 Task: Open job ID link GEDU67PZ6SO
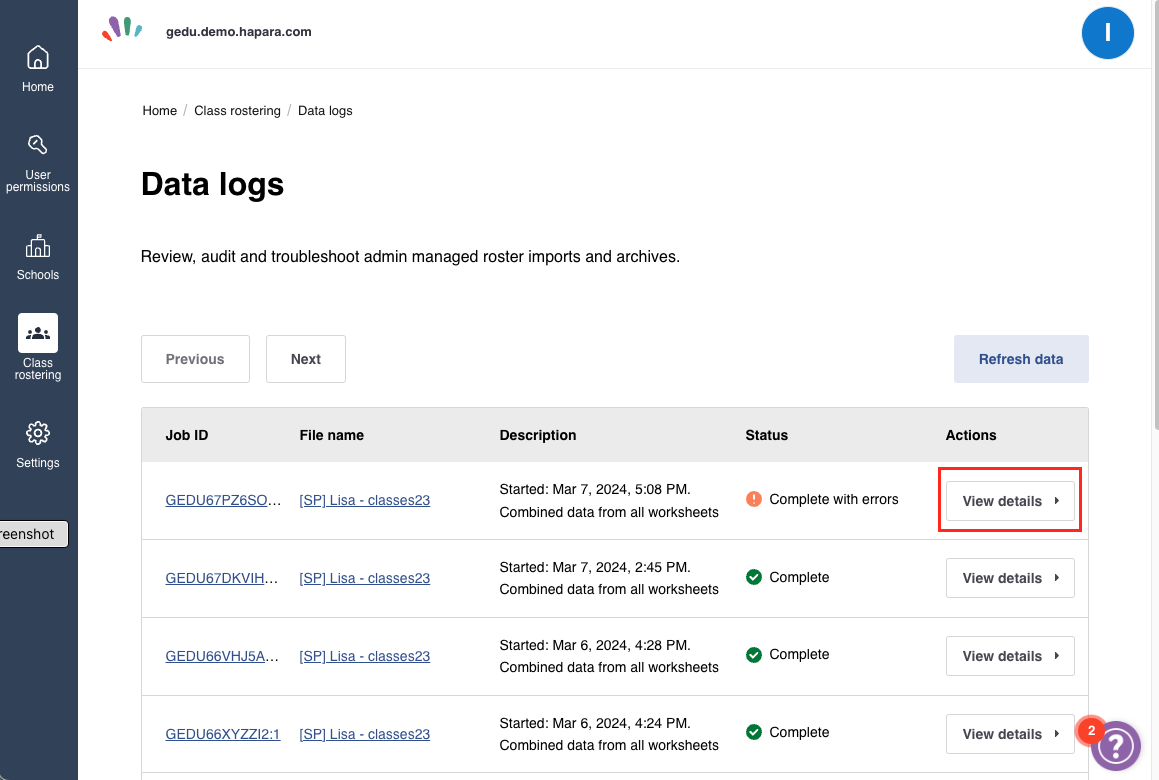[x=222, y=500]
